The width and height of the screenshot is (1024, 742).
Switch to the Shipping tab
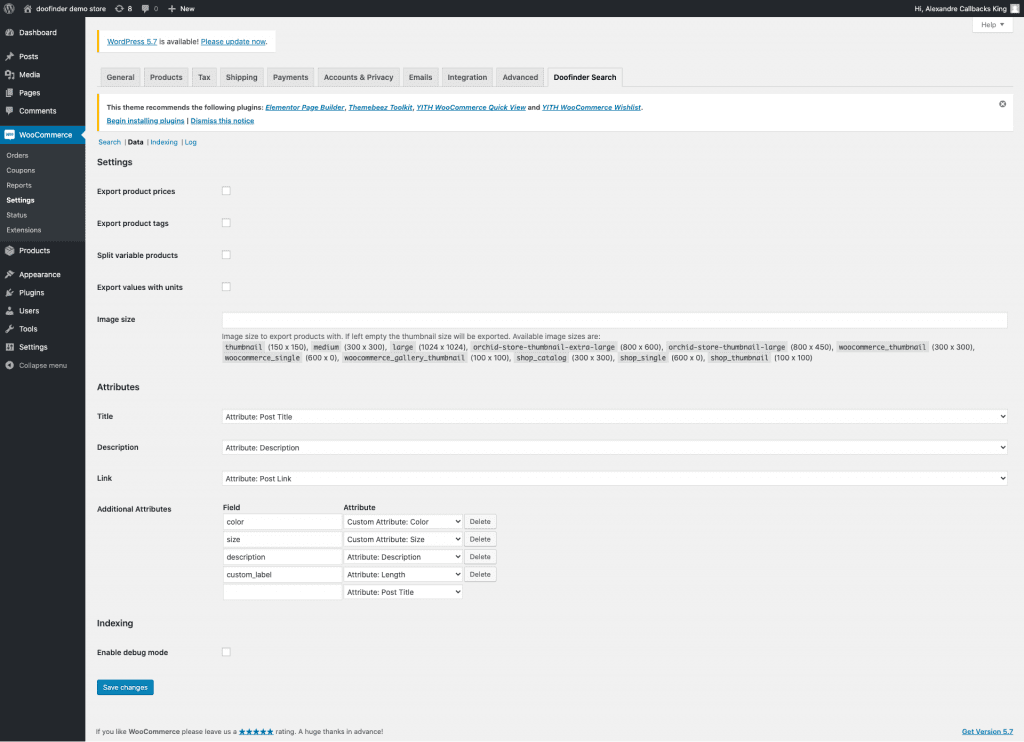click(241, 77)
